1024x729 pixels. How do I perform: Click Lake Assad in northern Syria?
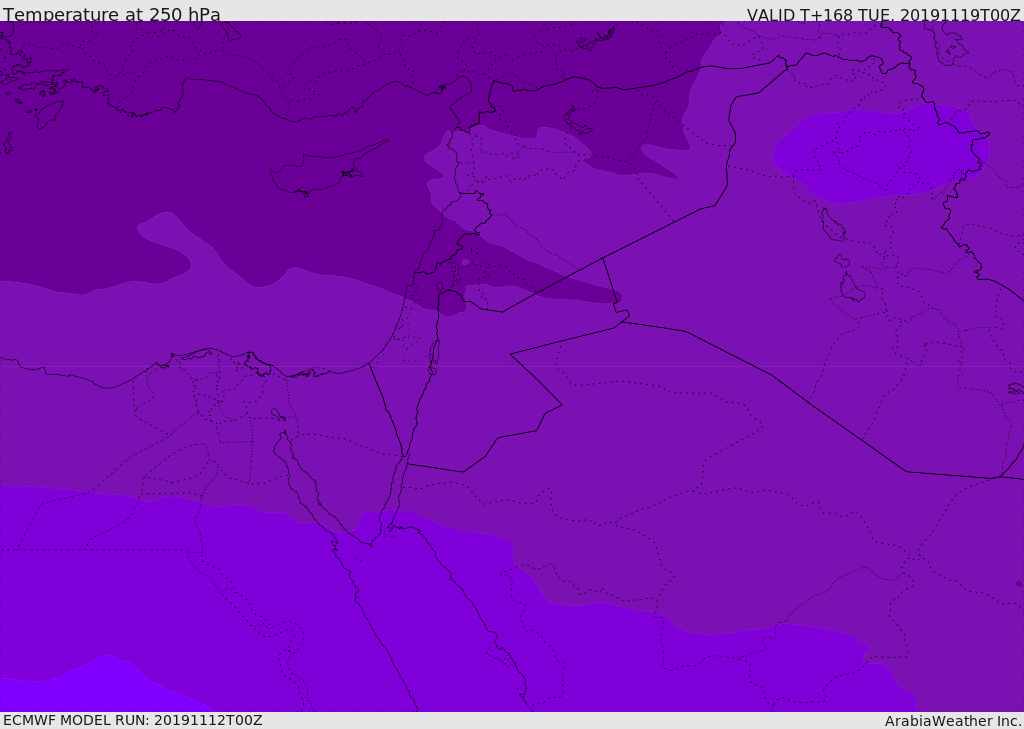(579, 121)
